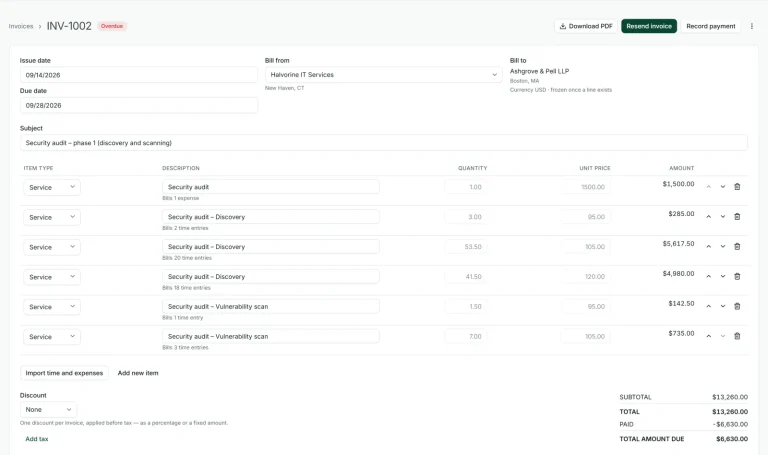The width and height of the screenshot is (768, 455).
Task: Focus the Due date field 09/28/2026
Action: pos(139,105)
